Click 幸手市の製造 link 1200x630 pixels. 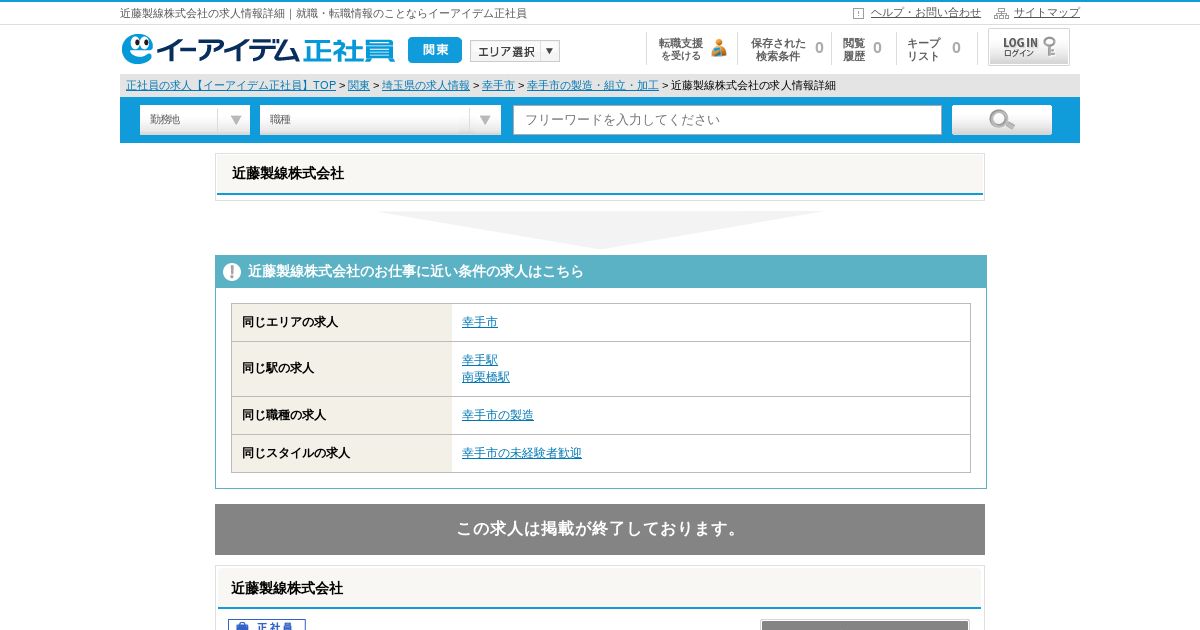[x=498, y=415]
